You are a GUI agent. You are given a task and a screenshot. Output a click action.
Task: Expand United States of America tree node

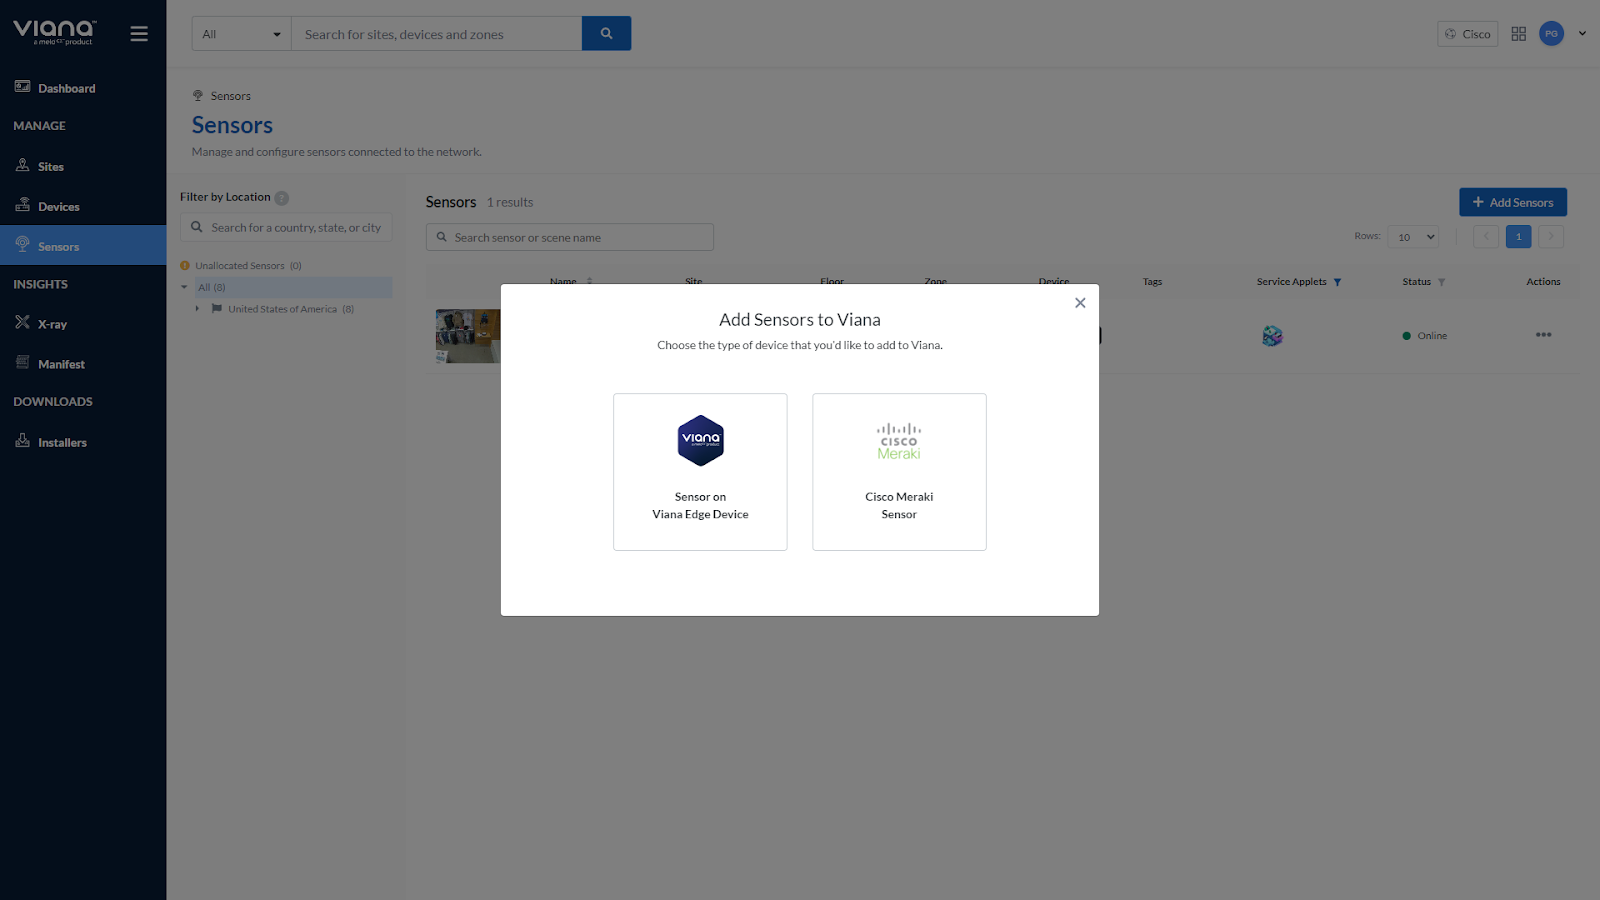point(197,309)
